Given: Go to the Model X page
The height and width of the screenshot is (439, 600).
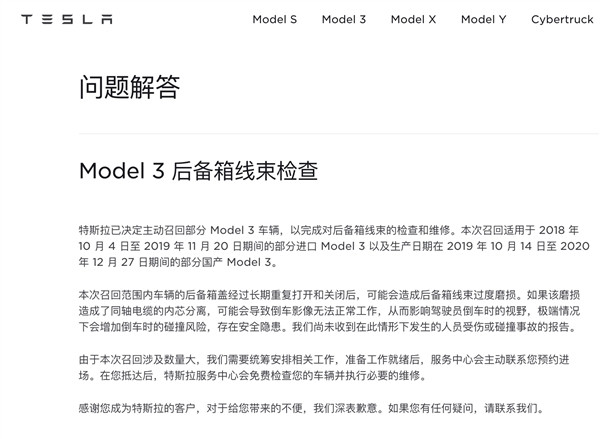Looking at the screenshot, I should (x=413, y=19).
